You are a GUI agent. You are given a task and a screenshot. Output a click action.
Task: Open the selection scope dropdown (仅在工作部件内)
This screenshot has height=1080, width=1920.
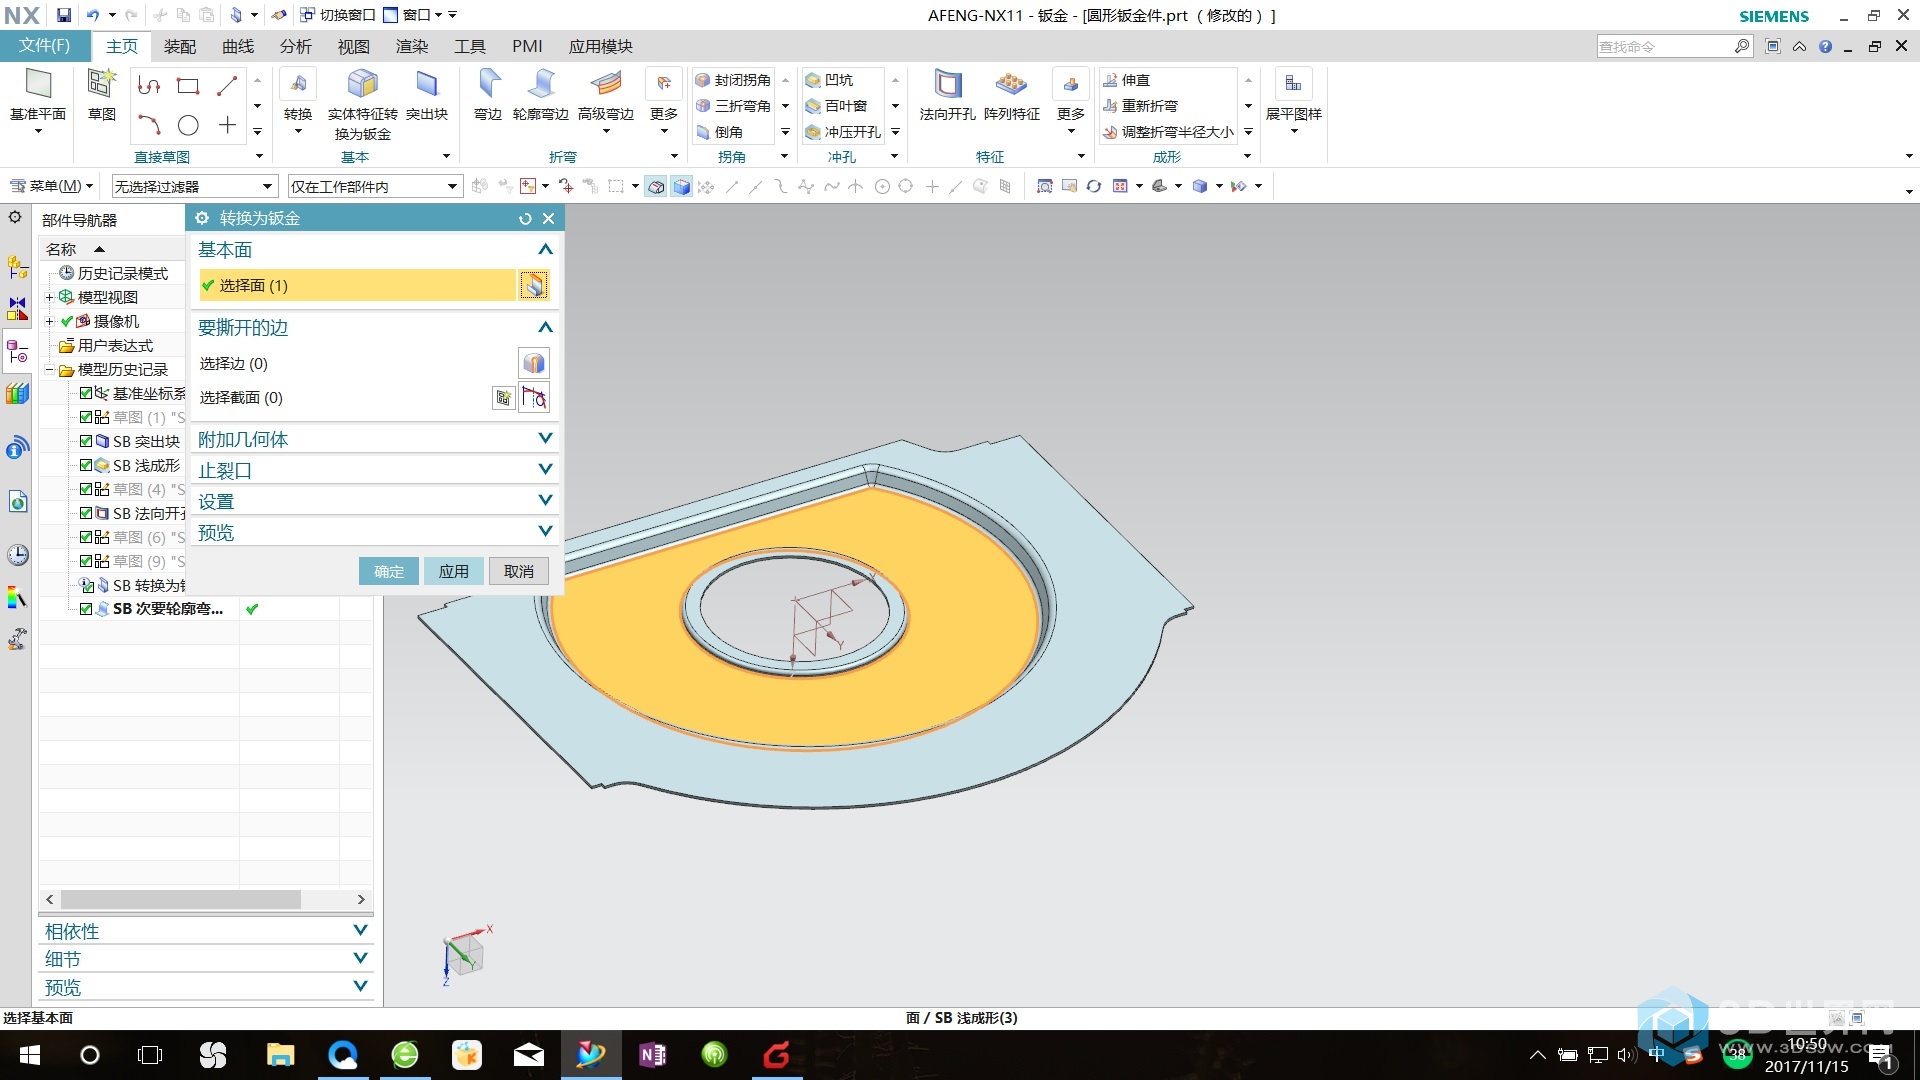click(x=374, y=187)
